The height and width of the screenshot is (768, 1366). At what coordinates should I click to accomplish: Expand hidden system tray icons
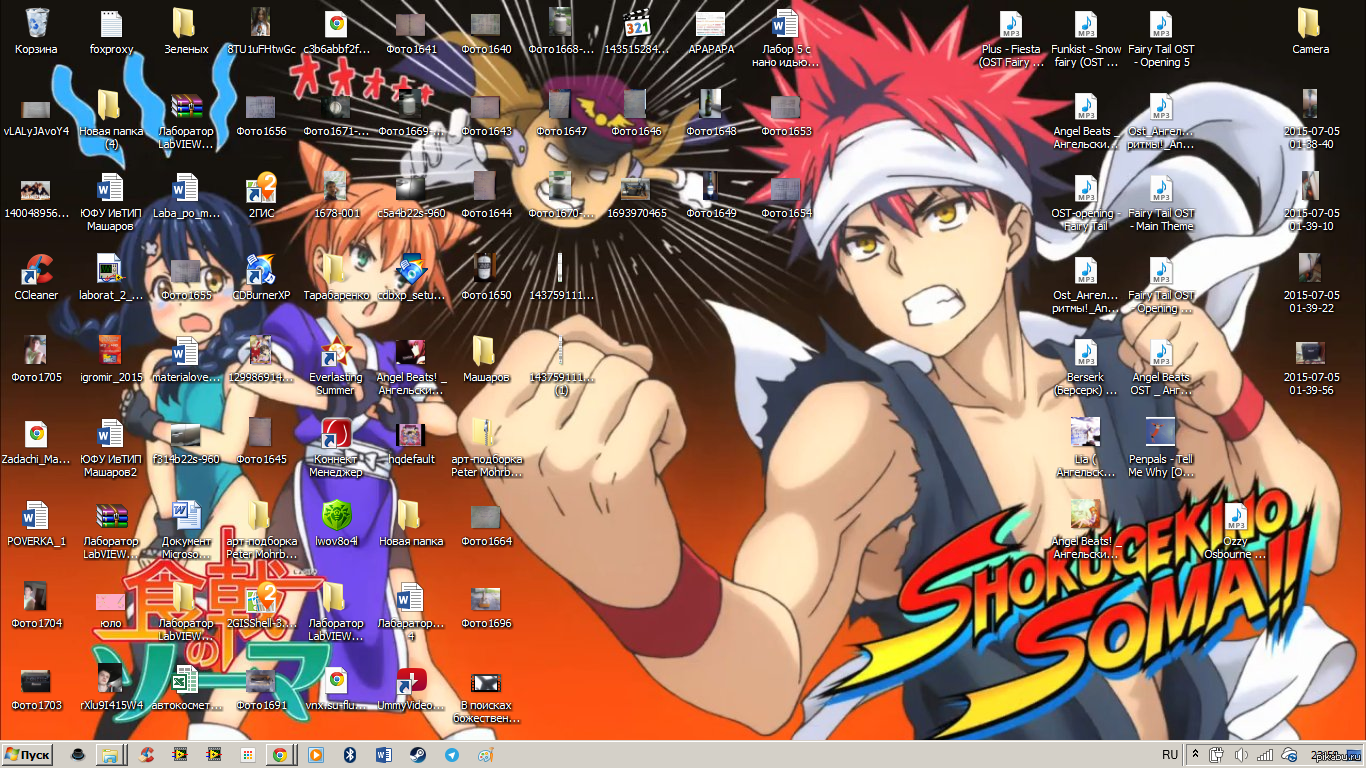coord(1195,755)
